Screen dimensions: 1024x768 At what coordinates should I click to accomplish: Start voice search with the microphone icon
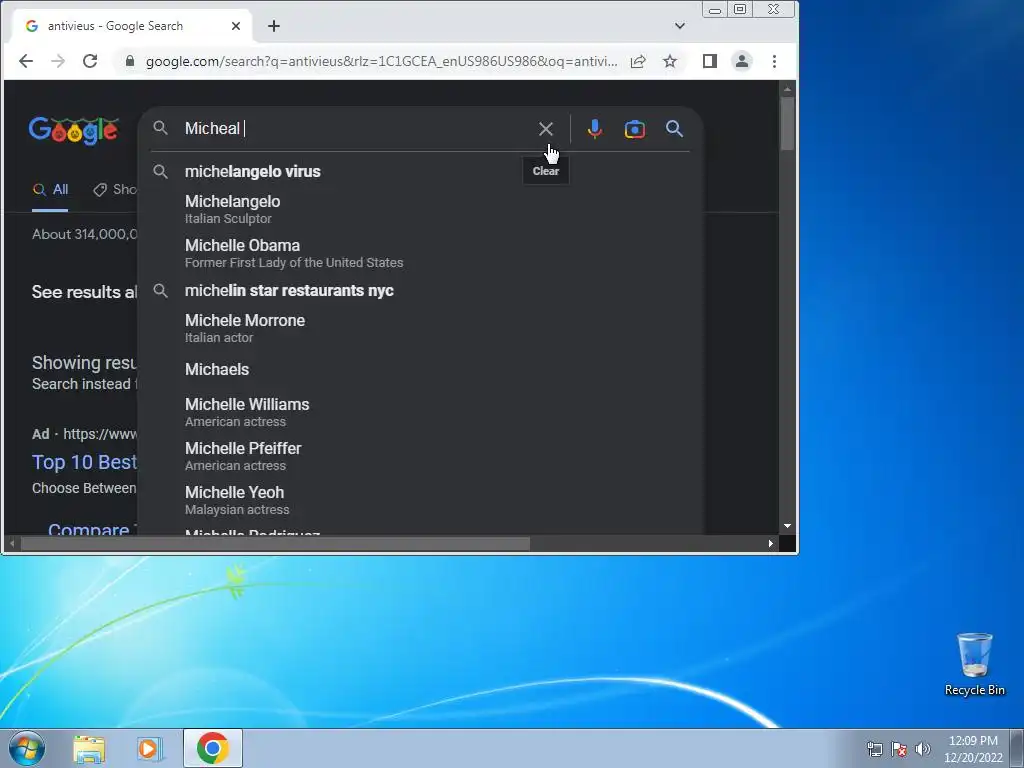594,129
